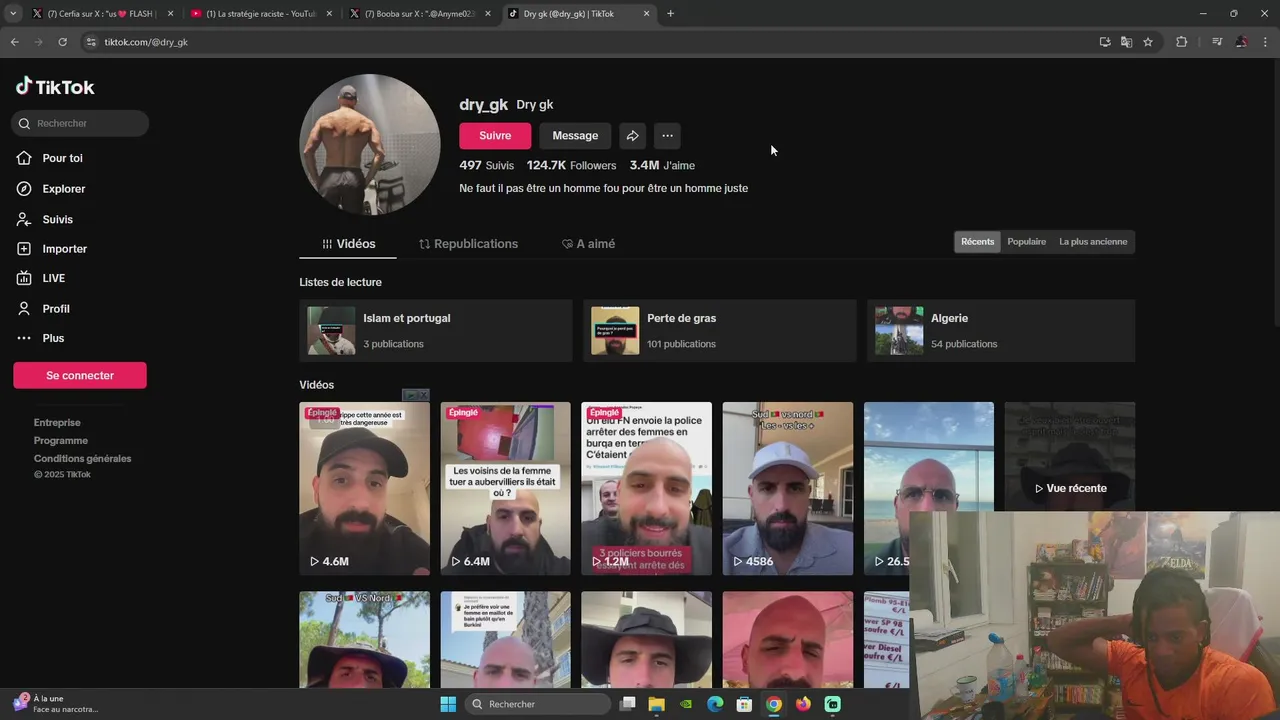The height and width of the screenshot is (720, 1280).
Task: Open Importer upload page
Action: [52, 249]
